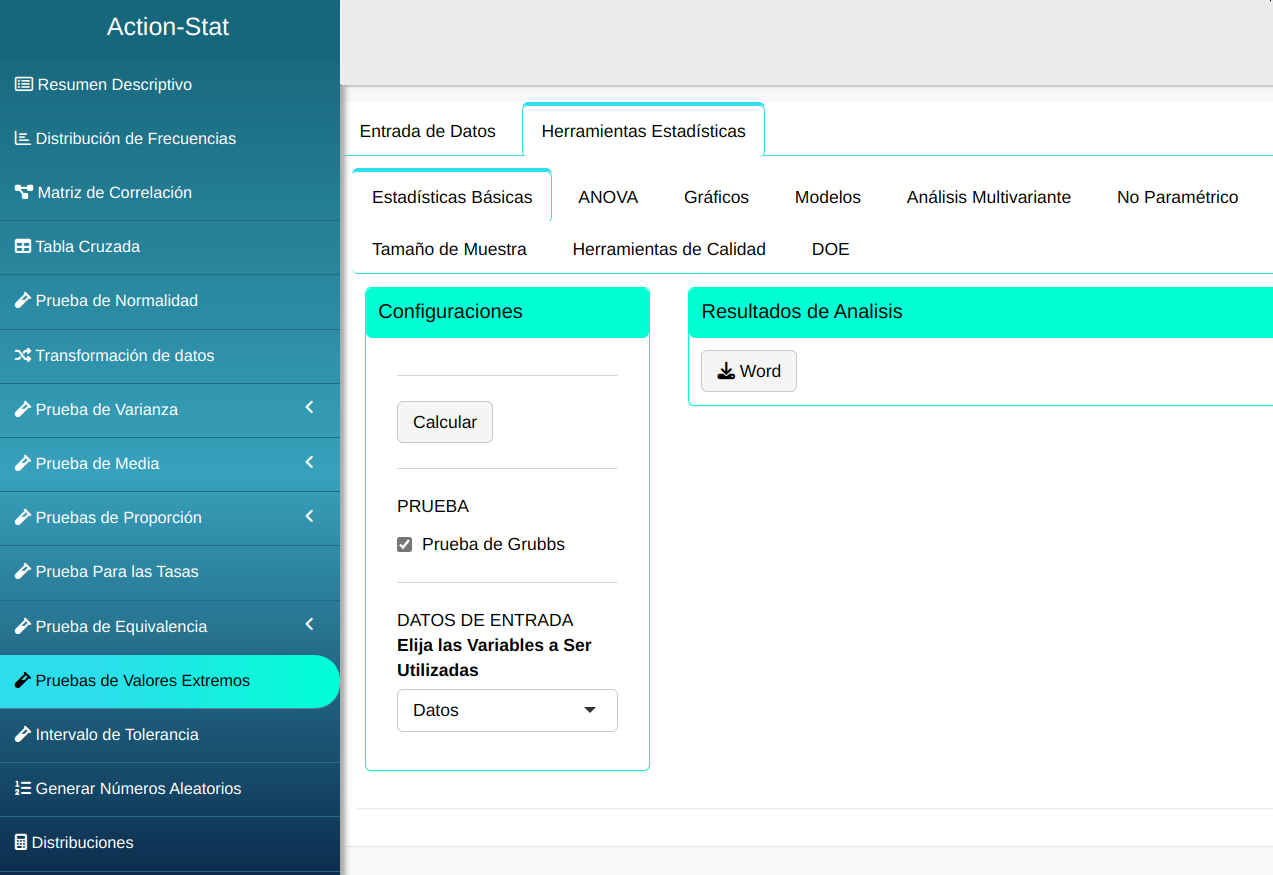Expand the Prueba de Varianza submenu chevron
This screenshot has height=875, width=1273.
(x=309, y=408)
